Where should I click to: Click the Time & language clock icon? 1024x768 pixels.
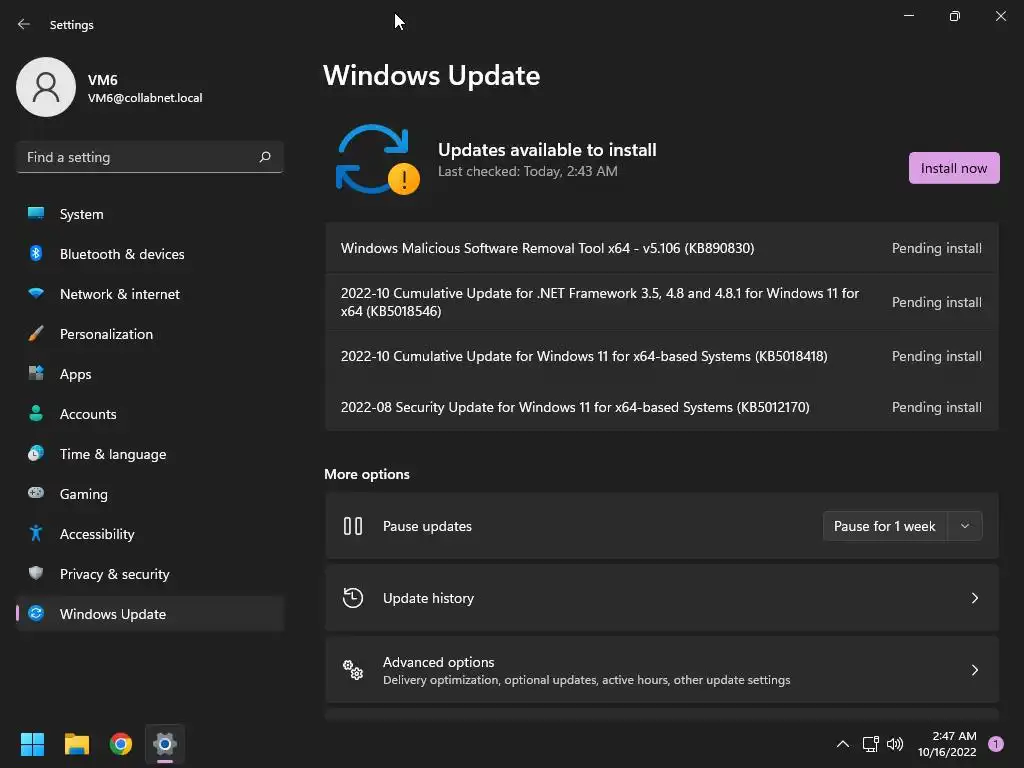36,454
